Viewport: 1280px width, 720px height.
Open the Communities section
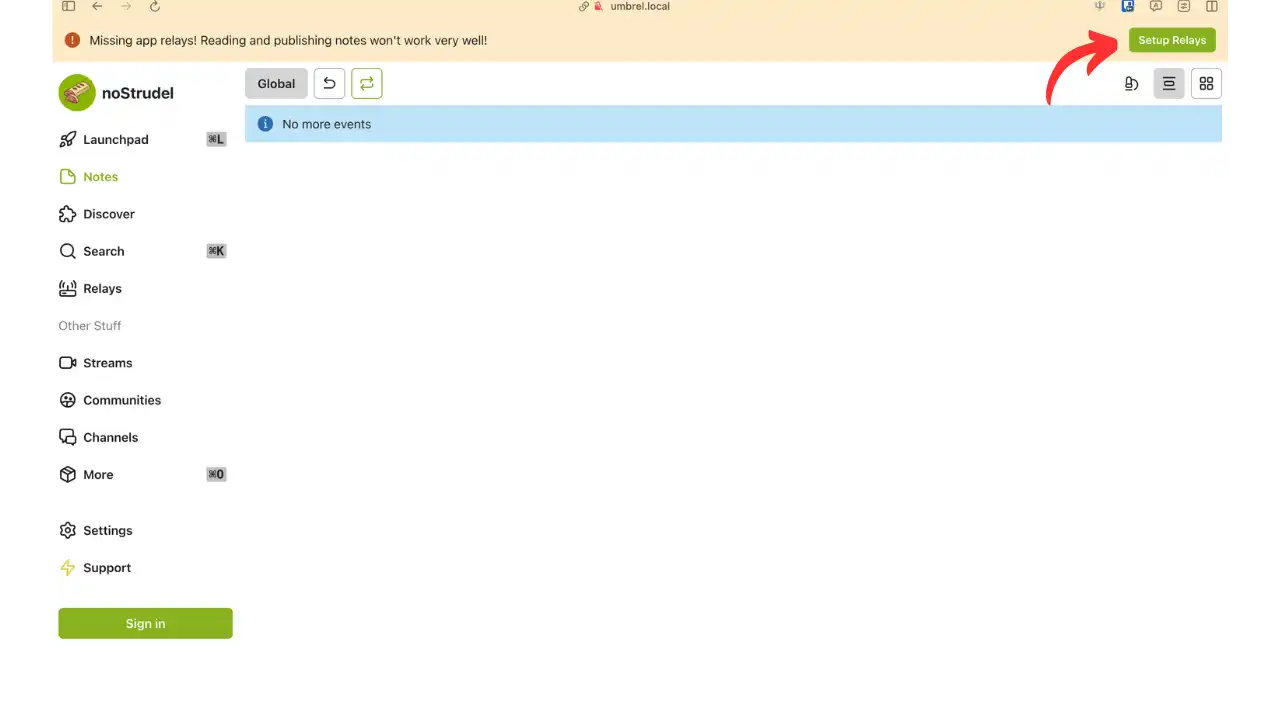click(121, 400)
